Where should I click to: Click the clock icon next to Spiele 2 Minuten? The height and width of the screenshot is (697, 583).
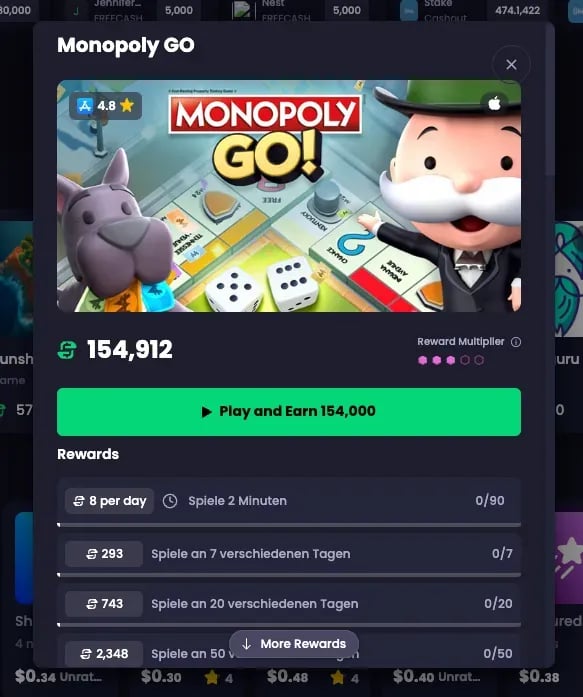(x=170, y=501)
